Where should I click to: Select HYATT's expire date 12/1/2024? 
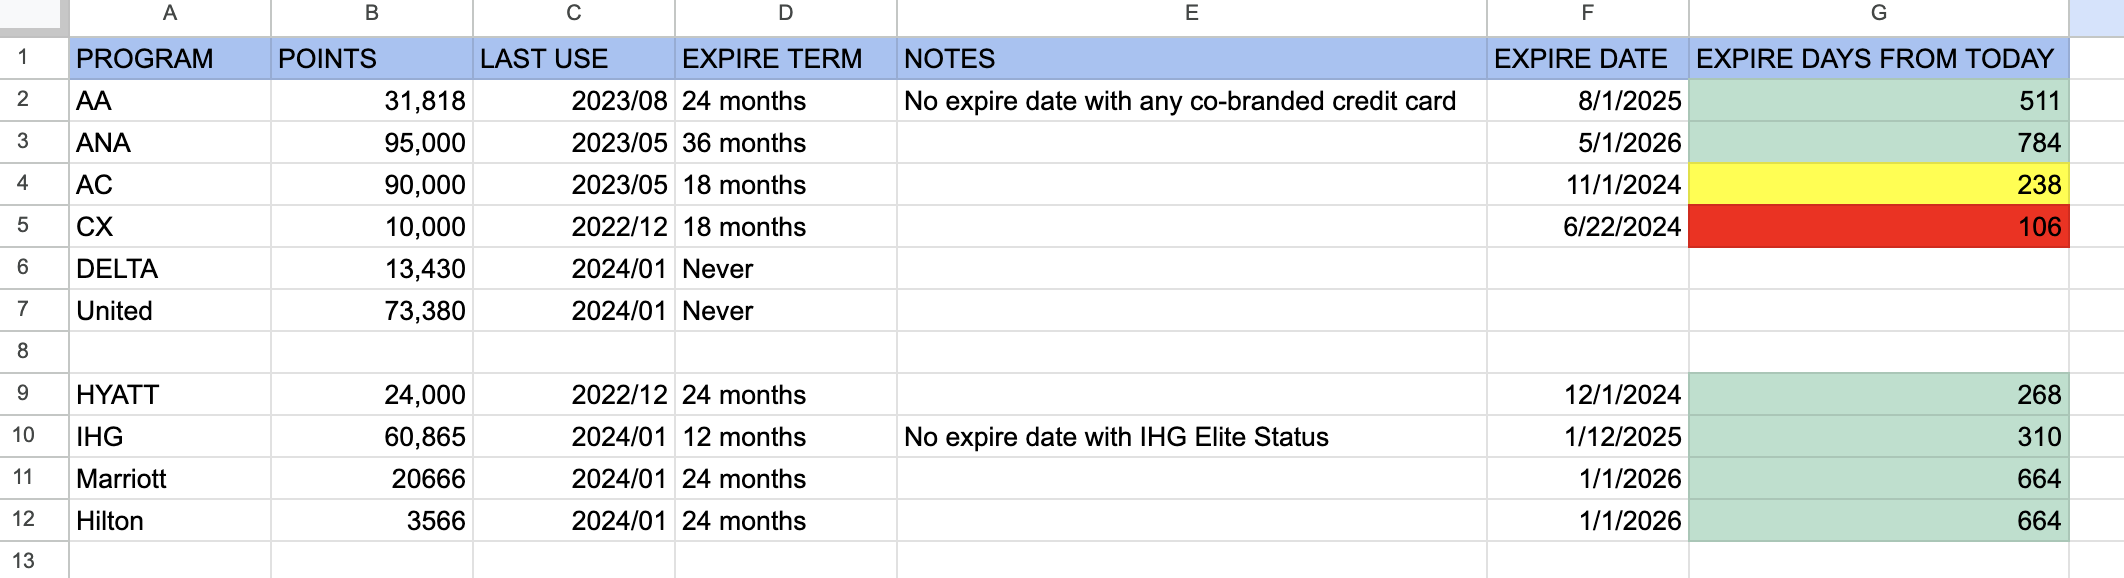click(x=1587, y=395)
